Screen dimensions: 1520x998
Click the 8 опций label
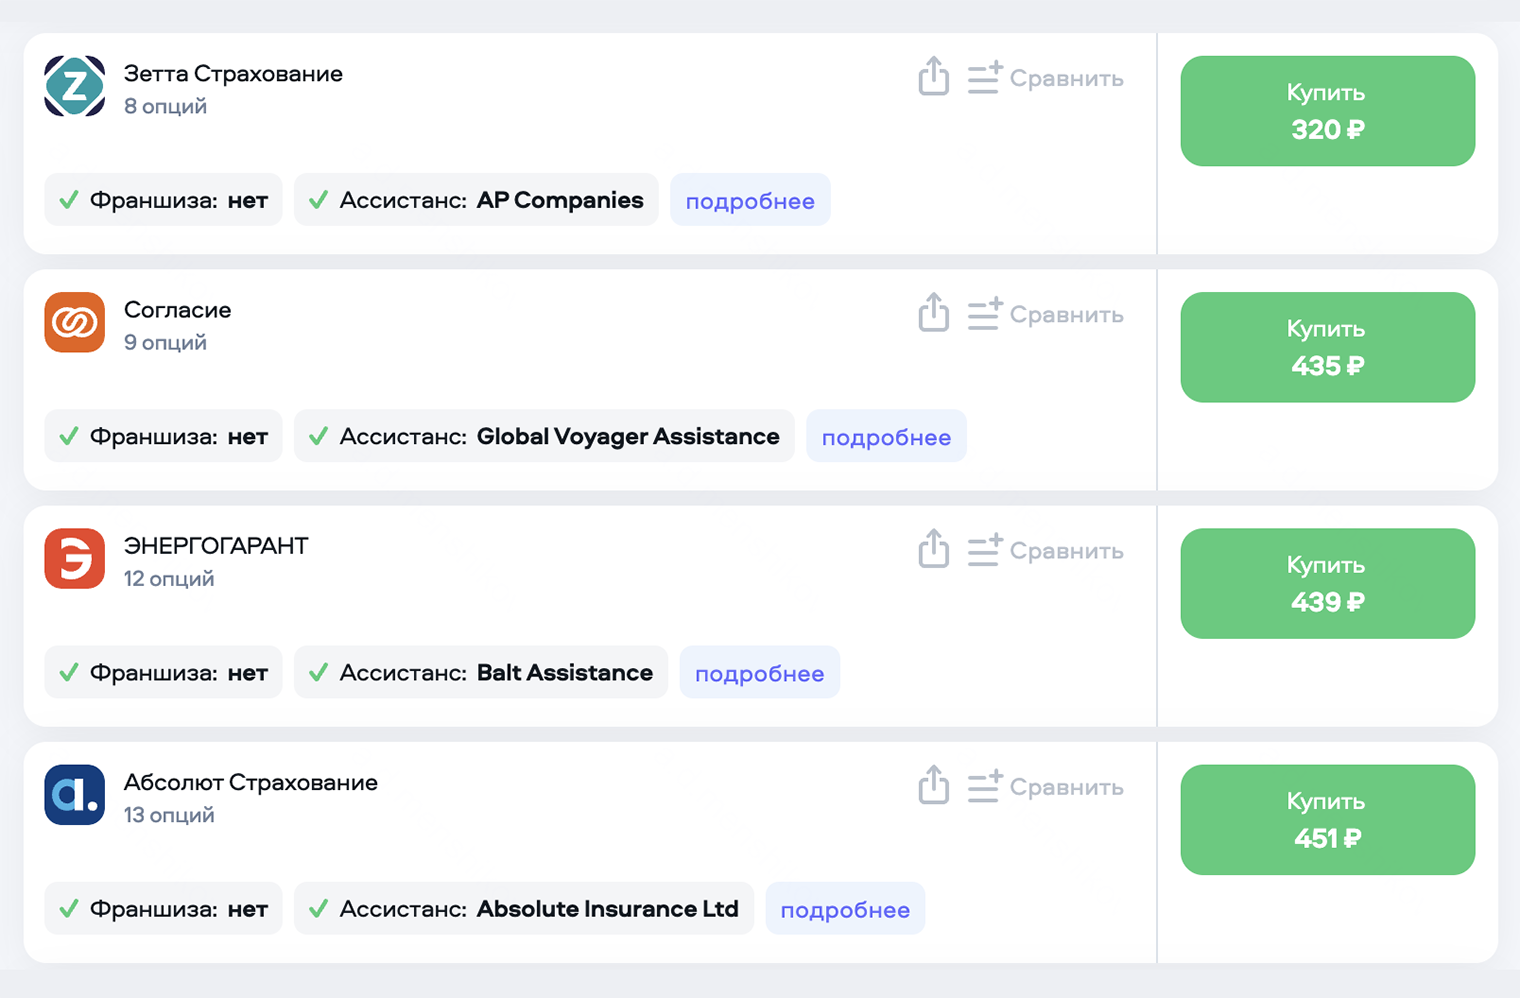[165, 106]
